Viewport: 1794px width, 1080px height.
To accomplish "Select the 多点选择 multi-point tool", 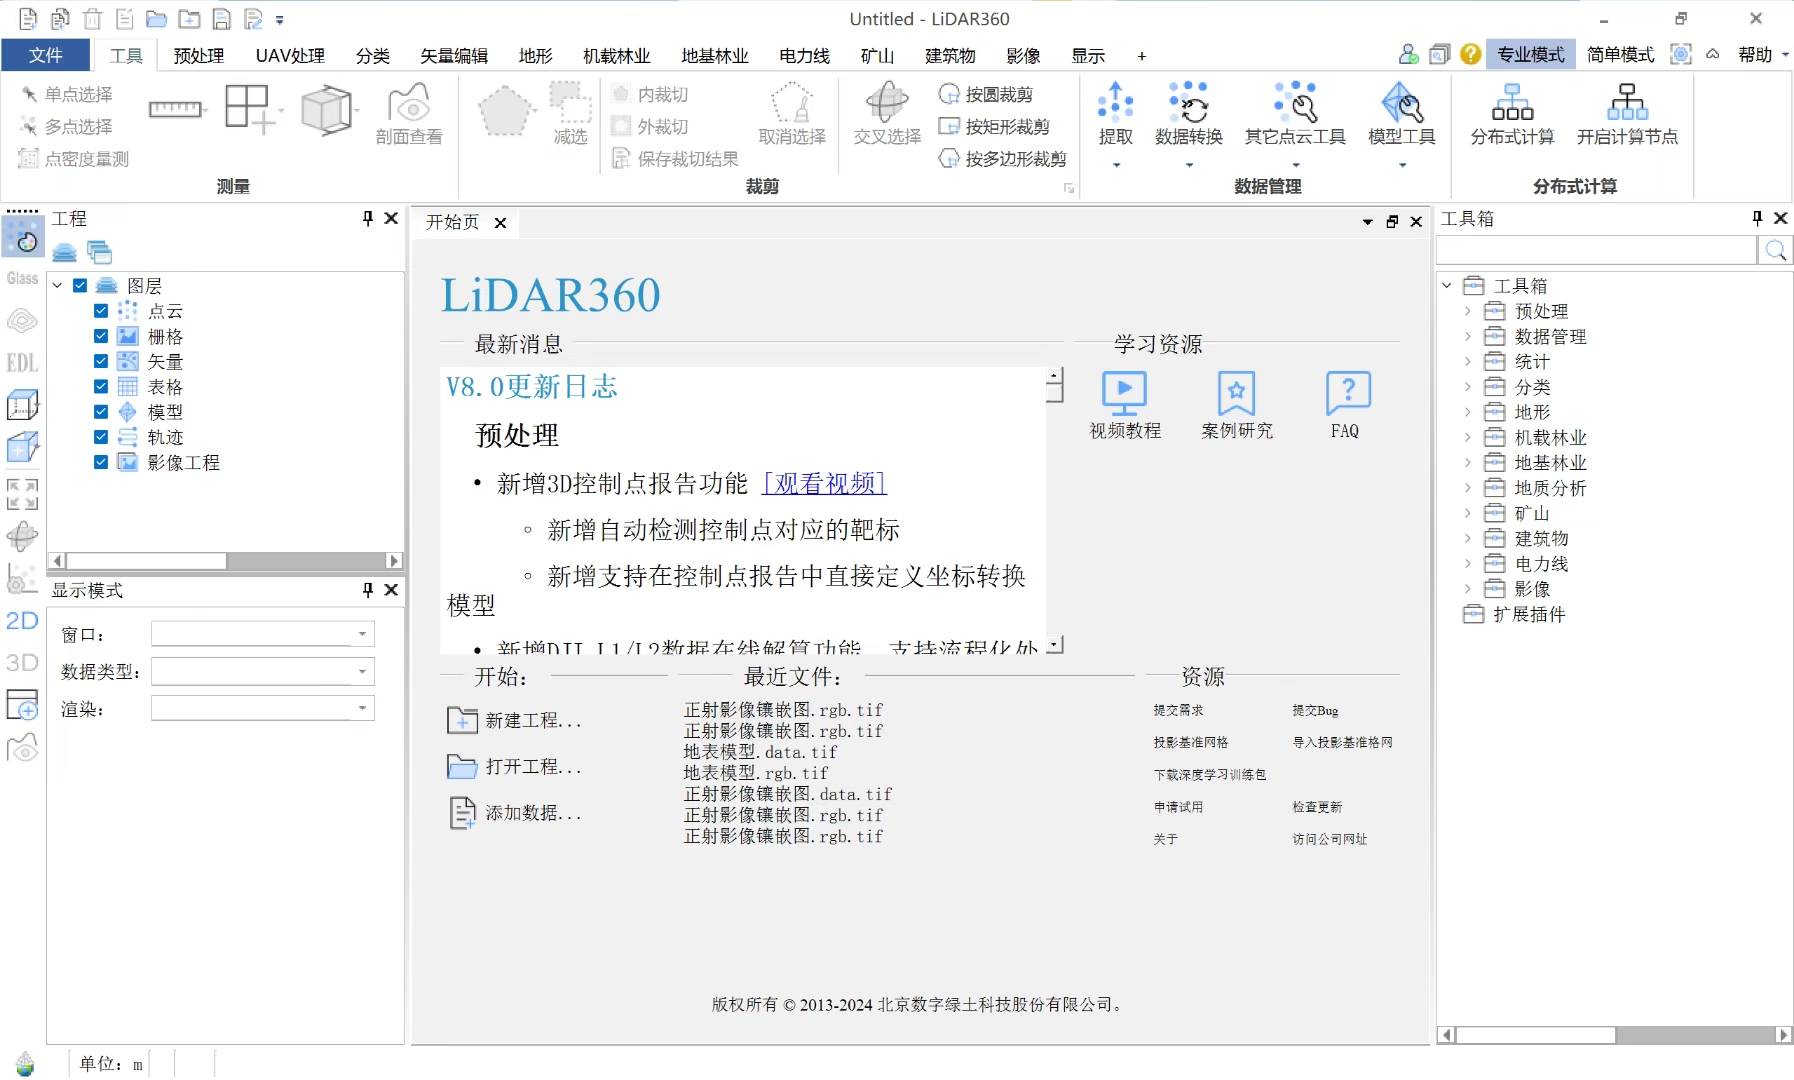I will (66, 126).
